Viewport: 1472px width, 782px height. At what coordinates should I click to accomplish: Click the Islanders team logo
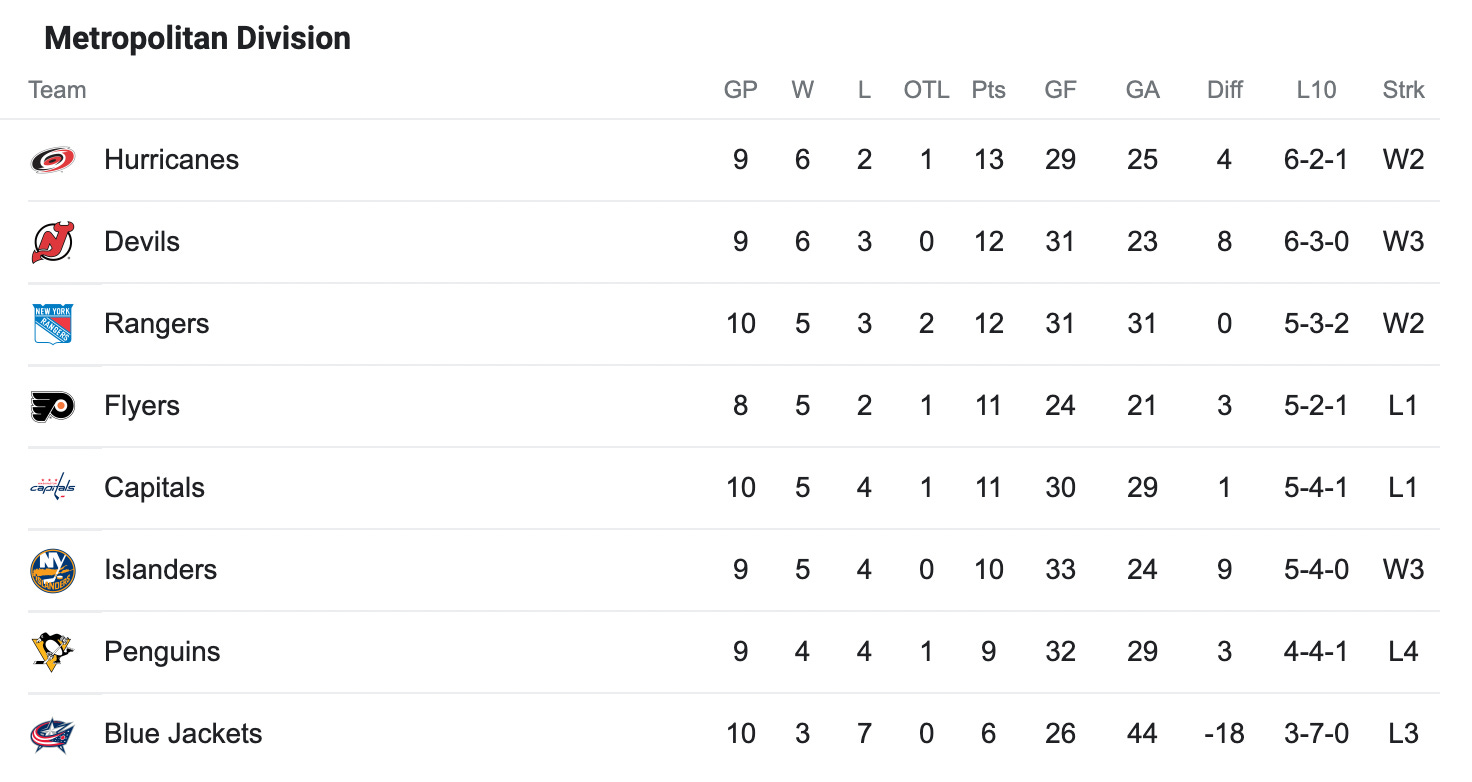52,570
